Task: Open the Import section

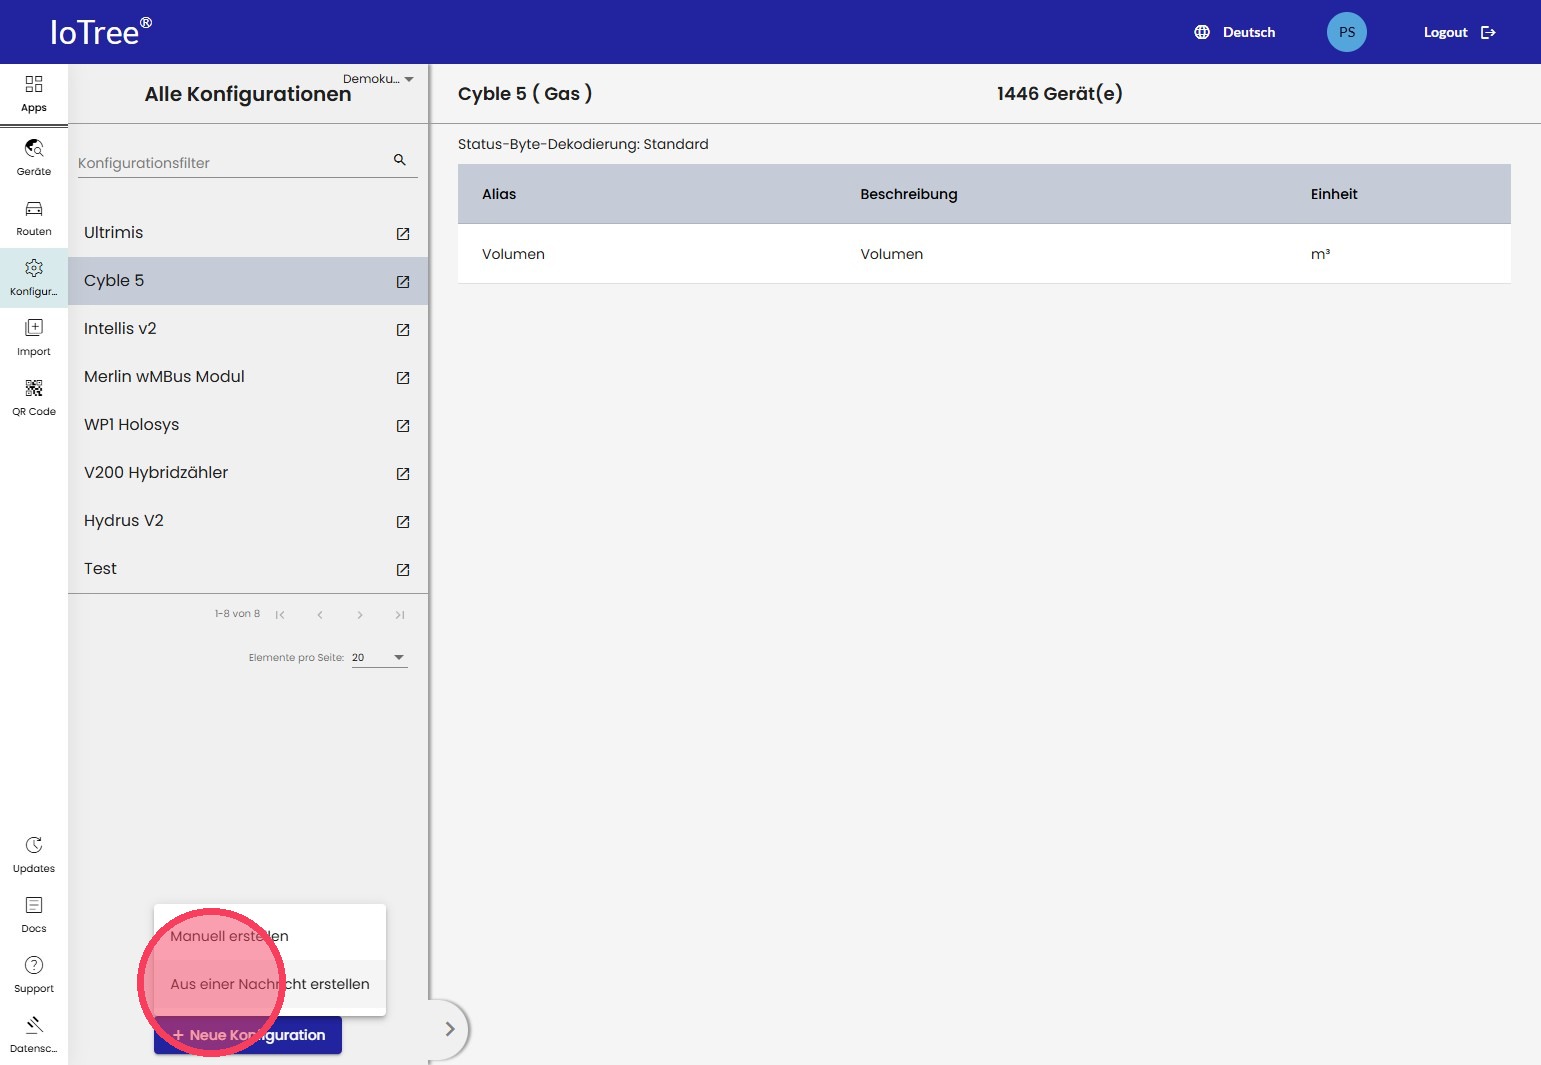Action: pyautogui.click(x=34, y=337)
